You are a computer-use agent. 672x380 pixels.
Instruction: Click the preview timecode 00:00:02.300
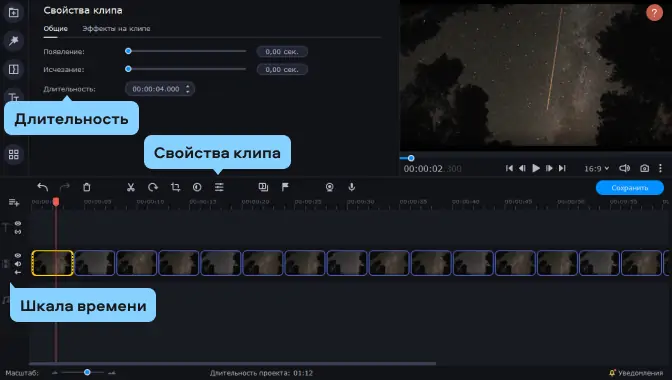pyautogui.click(x=432, y=169)
